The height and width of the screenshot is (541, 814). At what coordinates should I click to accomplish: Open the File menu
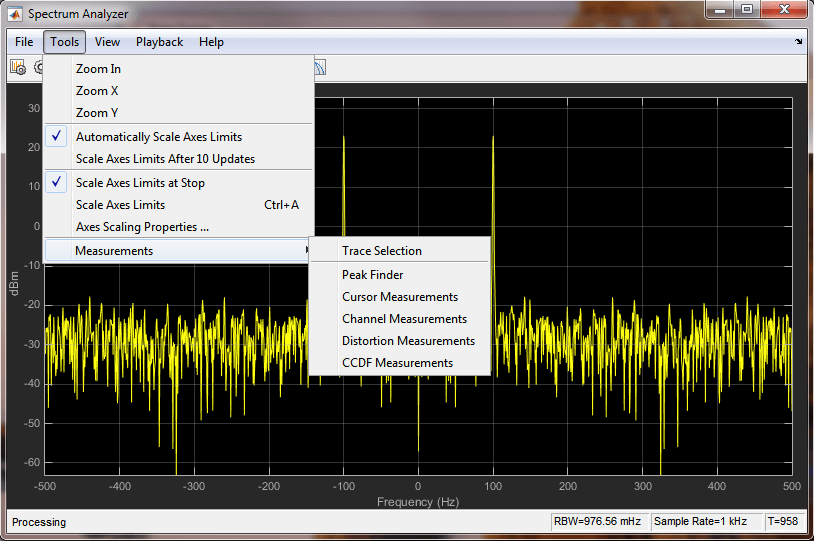coord(24,42)
